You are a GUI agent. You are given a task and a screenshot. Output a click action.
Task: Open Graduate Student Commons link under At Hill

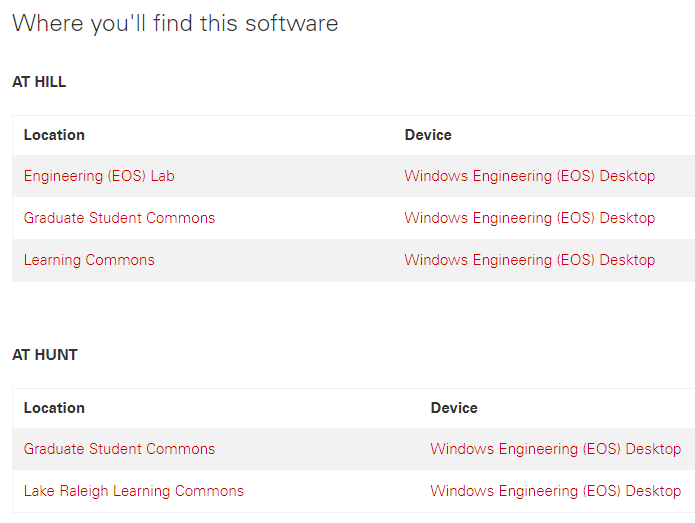tap(119, 218)
